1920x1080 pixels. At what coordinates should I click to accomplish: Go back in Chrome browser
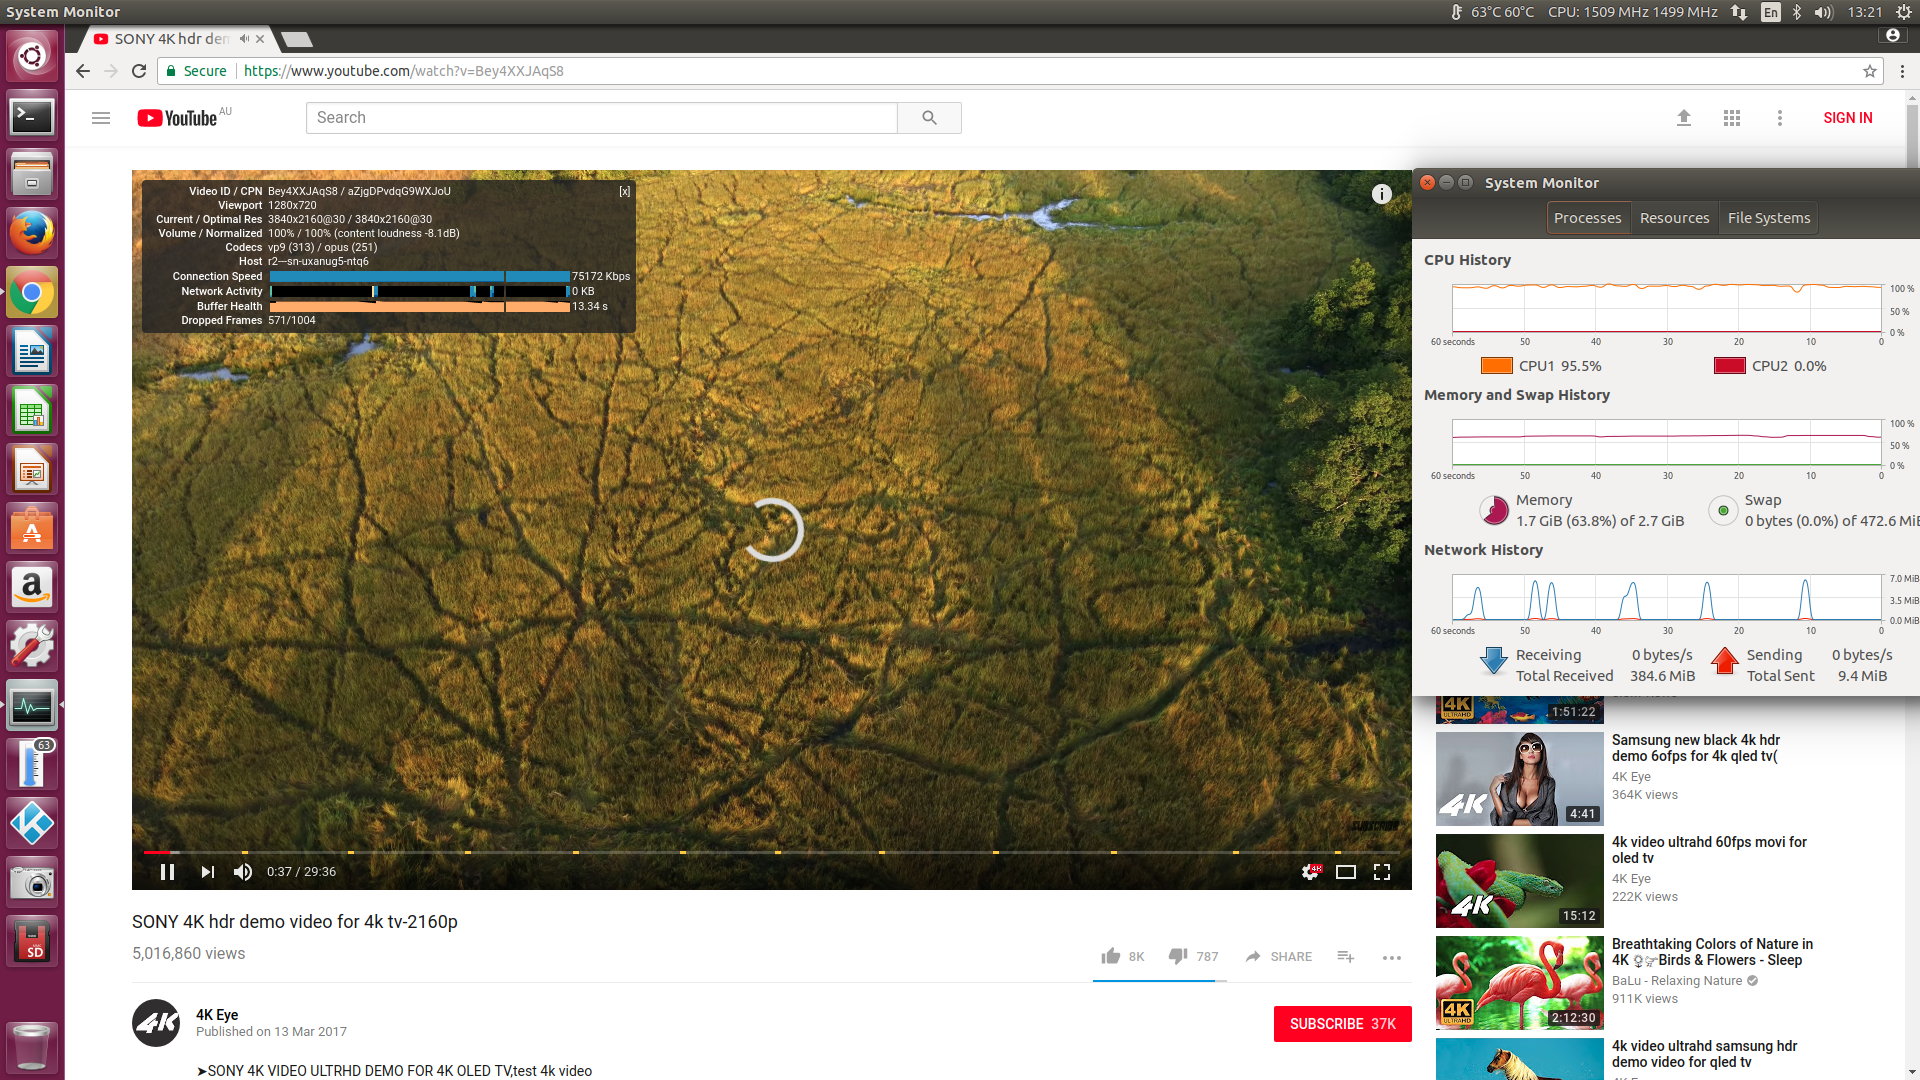point(83,71)
